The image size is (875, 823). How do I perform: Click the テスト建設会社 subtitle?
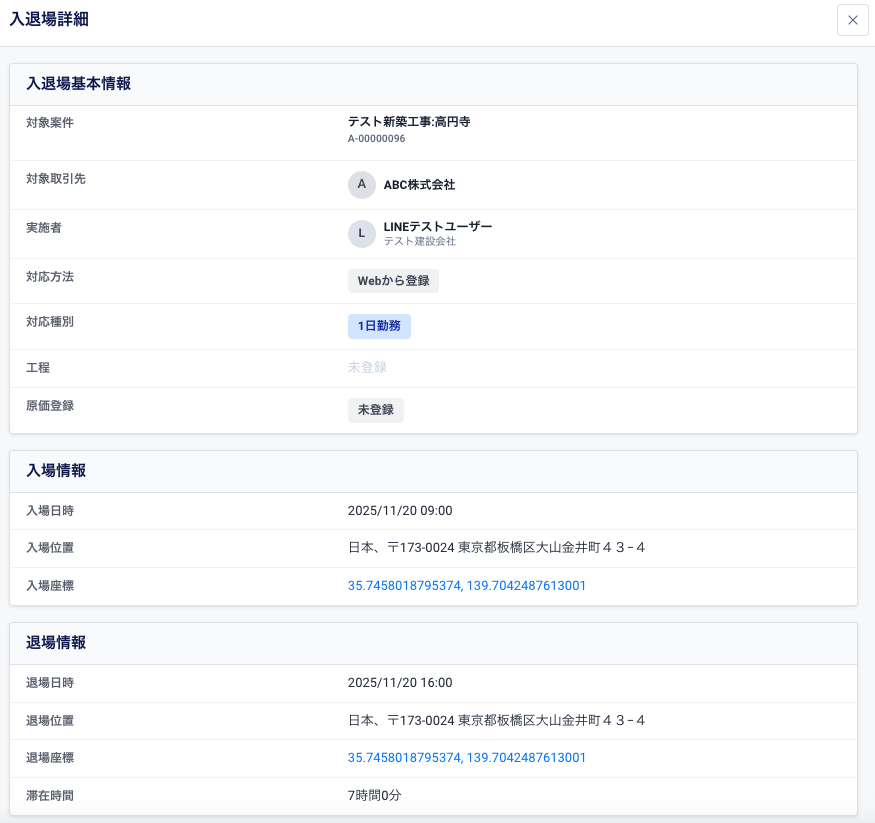tap(420, 242)
